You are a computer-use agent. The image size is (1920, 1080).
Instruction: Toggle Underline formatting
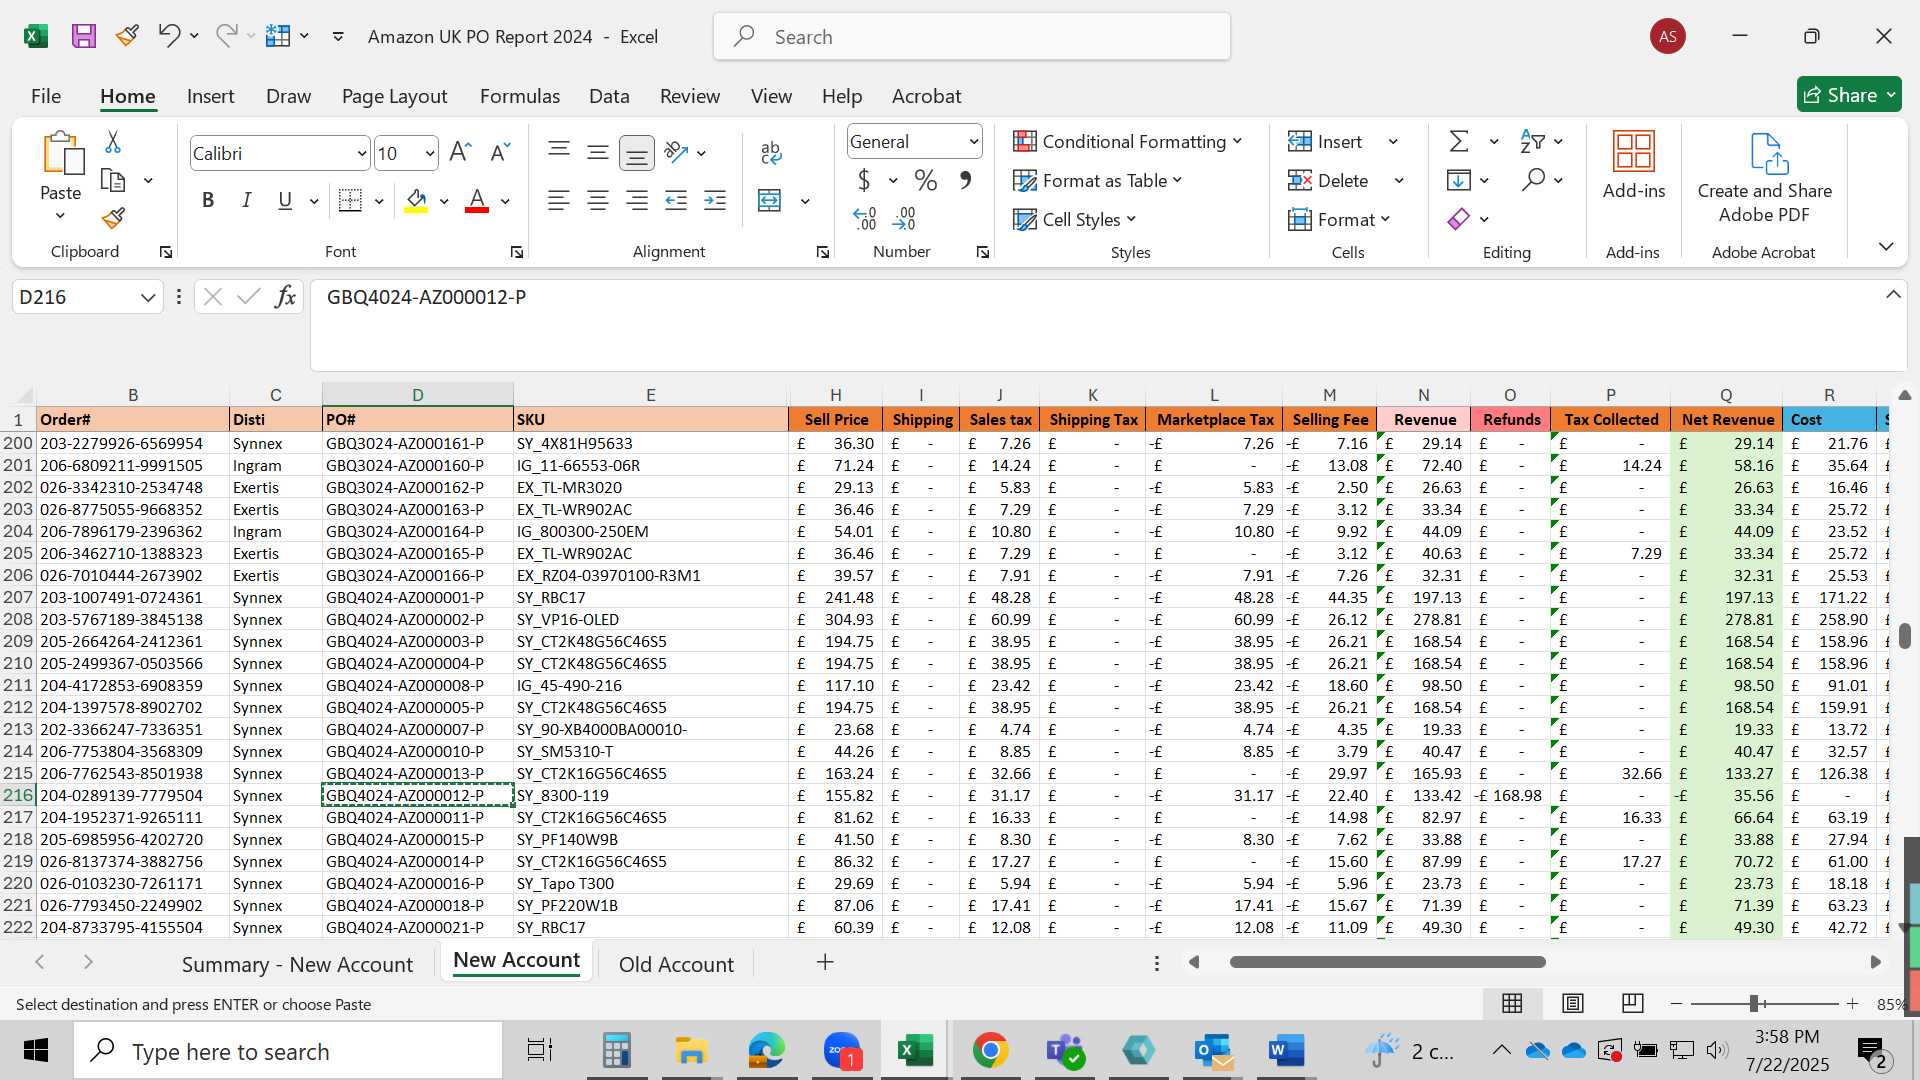[285, 200]
